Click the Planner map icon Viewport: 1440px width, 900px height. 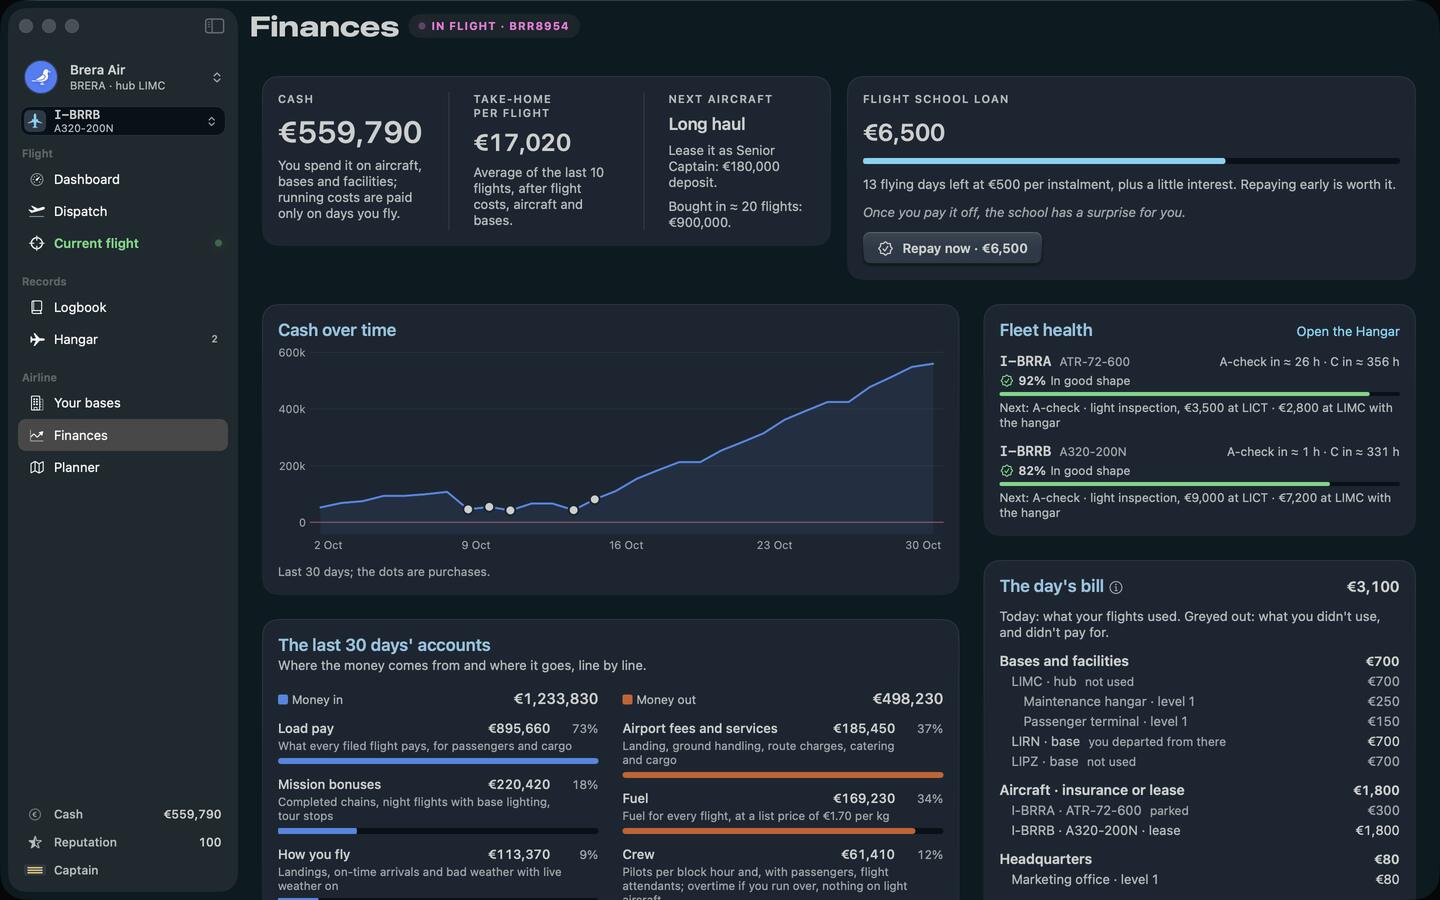[37, 467]
